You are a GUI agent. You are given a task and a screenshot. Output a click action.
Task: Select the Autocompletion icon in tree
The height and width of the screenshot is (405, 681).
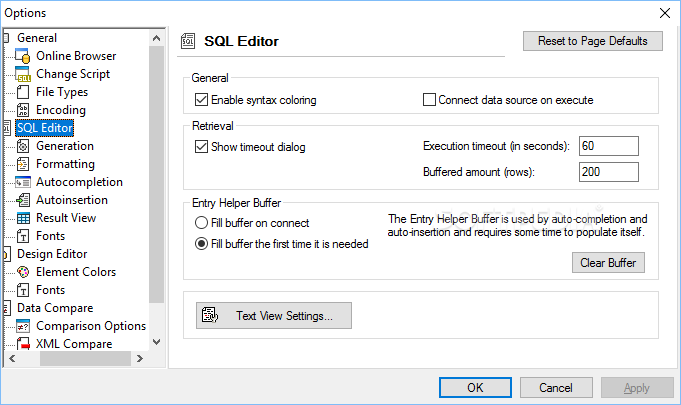point(23,182)
